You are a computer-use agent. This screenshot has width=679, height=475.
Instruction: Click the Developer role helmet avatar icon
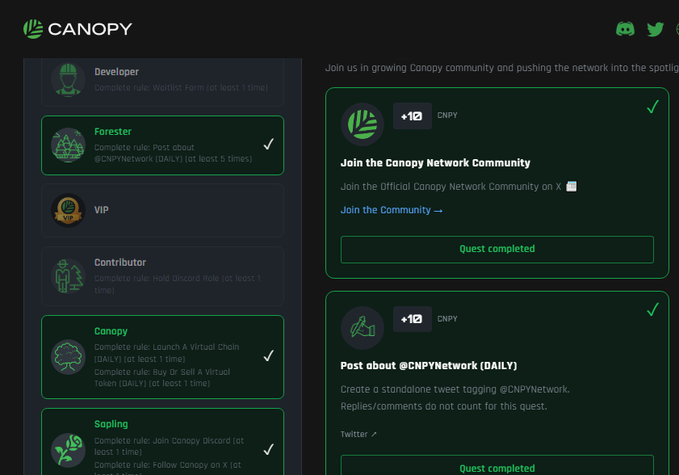click(x=68, y=79)
